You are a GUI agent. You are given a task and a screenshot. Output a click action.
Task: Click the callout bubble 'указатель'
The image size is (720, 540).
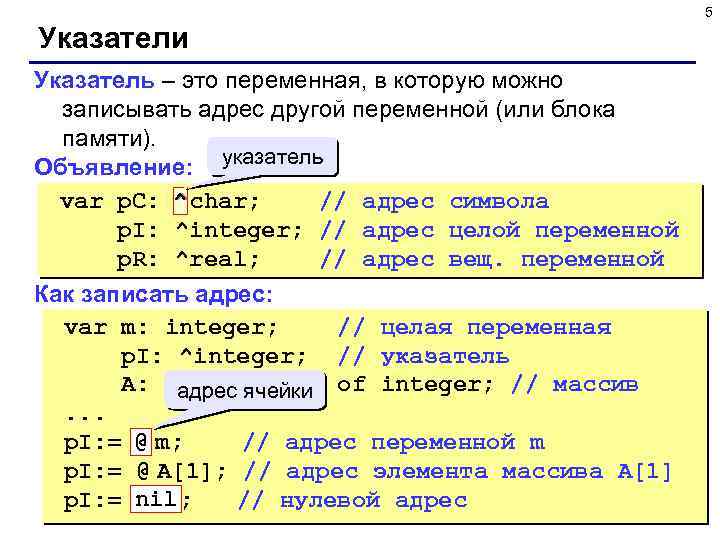[273, 157]
